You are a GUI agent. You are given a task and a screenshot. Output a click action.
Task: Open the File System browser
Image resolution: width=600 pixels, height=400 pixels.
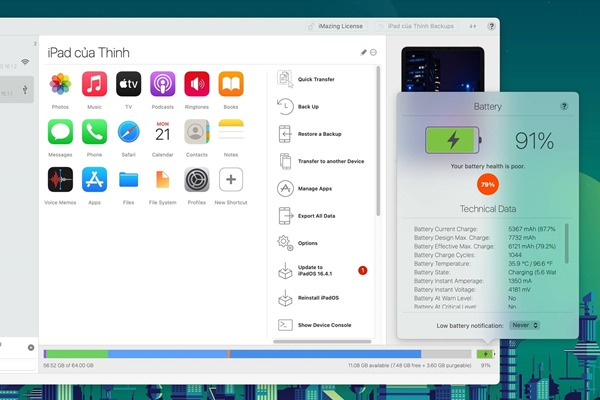pyautogui.click(x=163, y=180)
